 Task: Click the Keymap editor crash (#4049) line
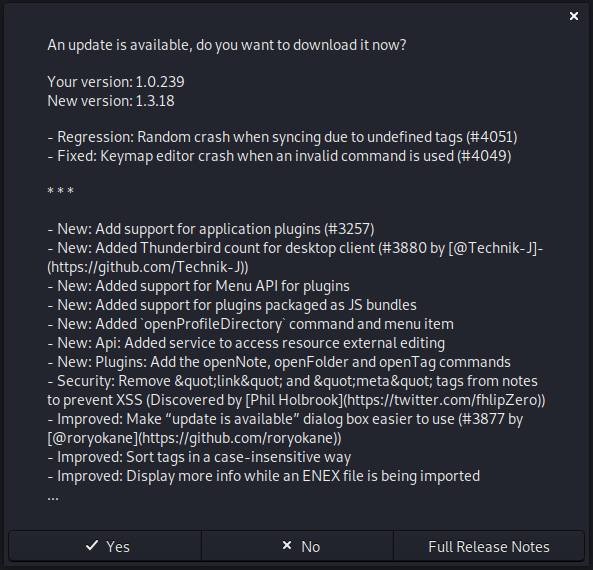pos(279,156)
